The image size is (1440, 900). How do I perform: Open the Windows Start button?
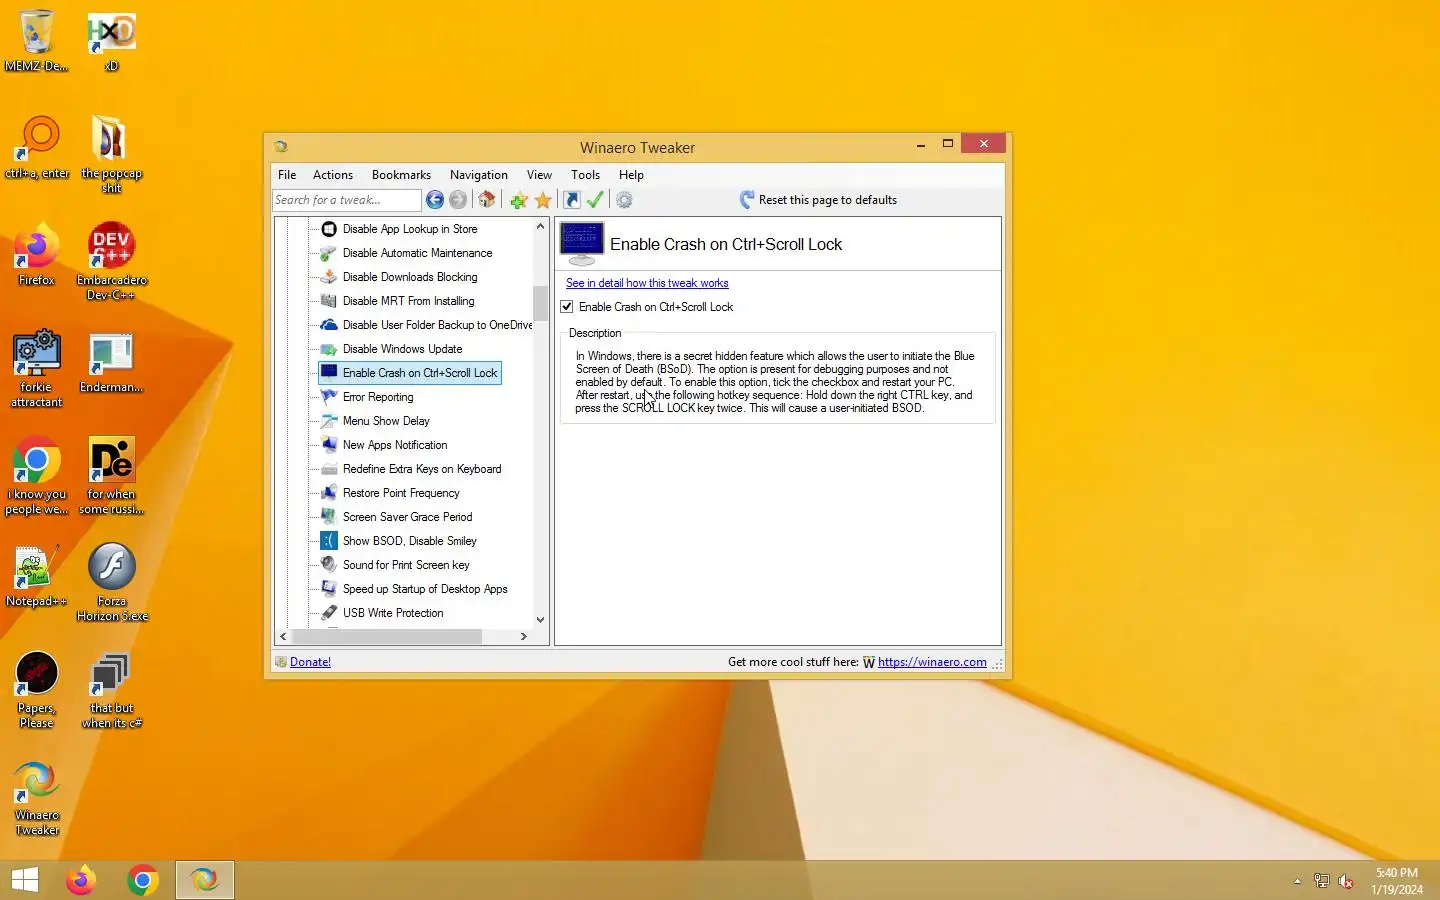coord(25,880)
